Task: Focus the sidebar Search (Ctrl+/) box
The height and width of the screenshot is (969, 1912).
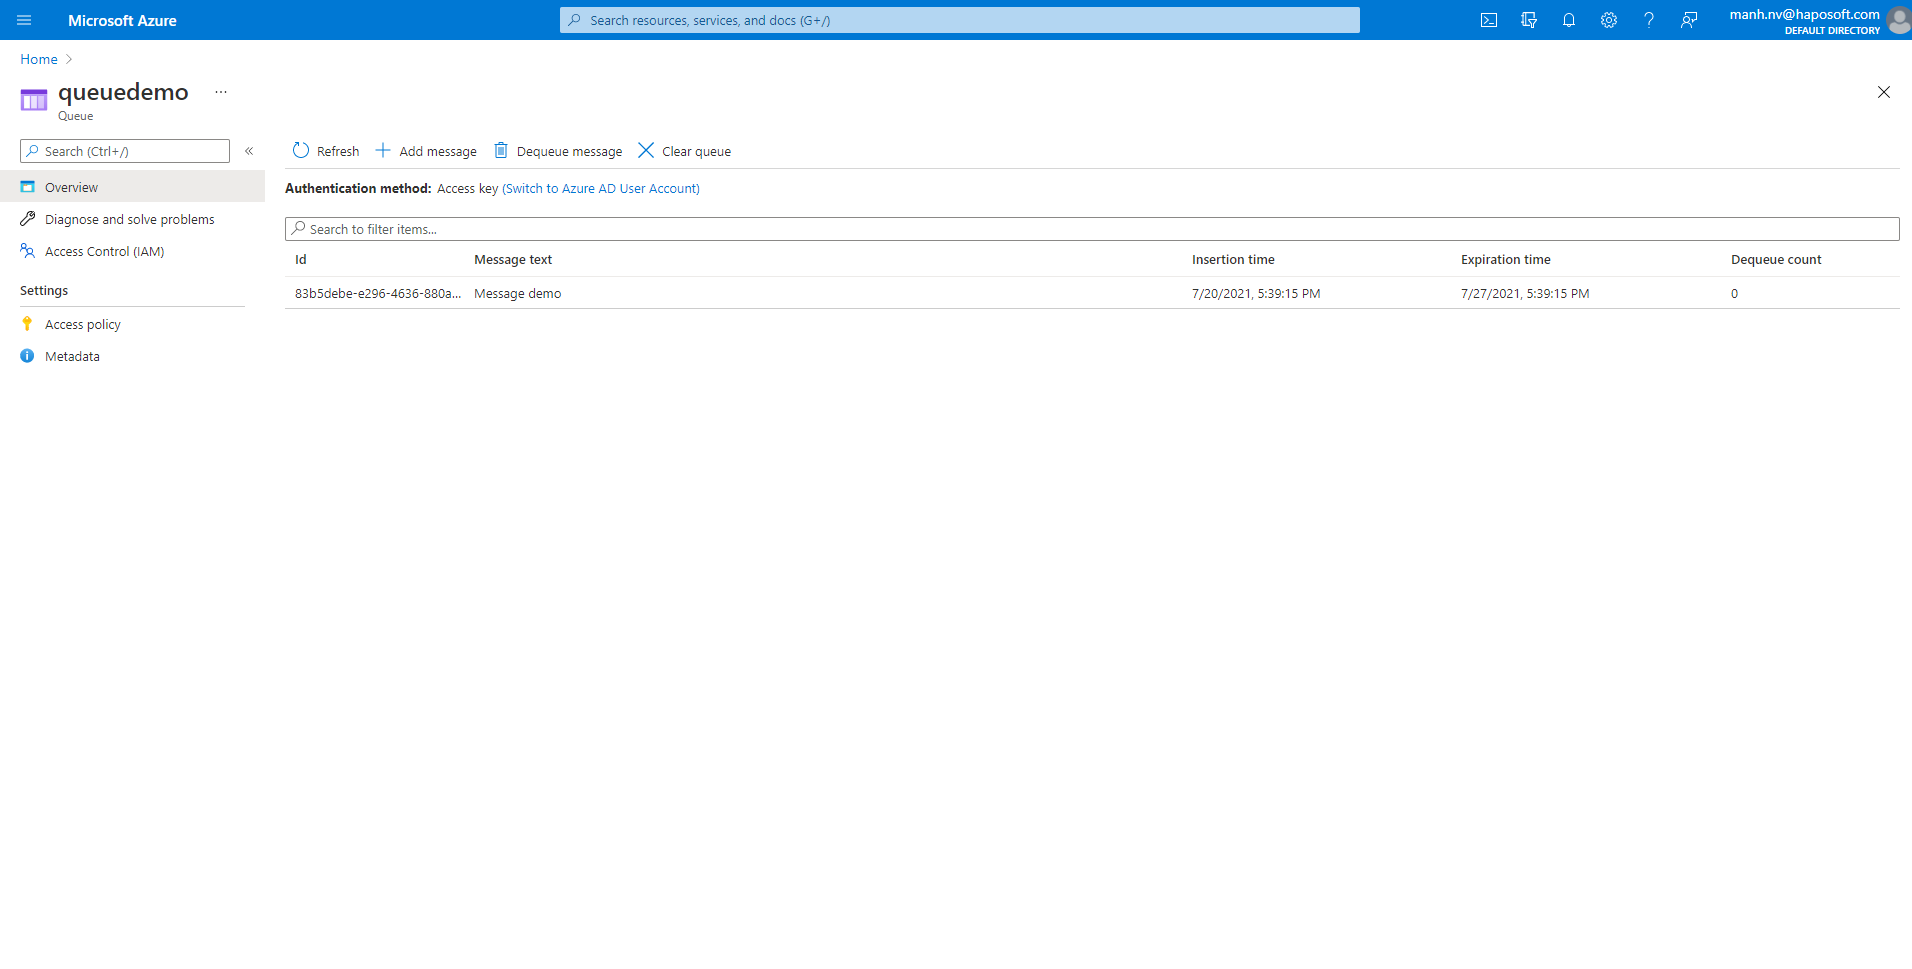Action: pos(125,151)
